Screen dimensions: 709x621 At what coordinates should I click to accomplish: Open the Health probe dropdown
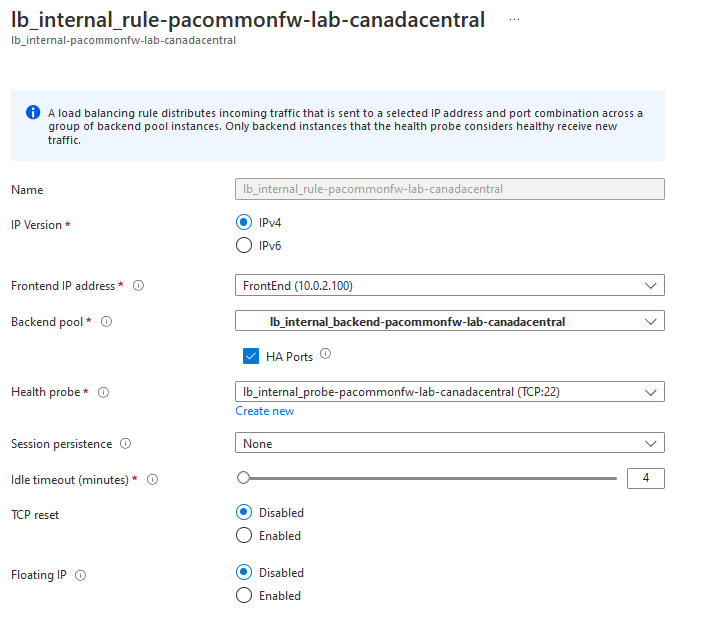pyautogui.click(x=449, y=392)
